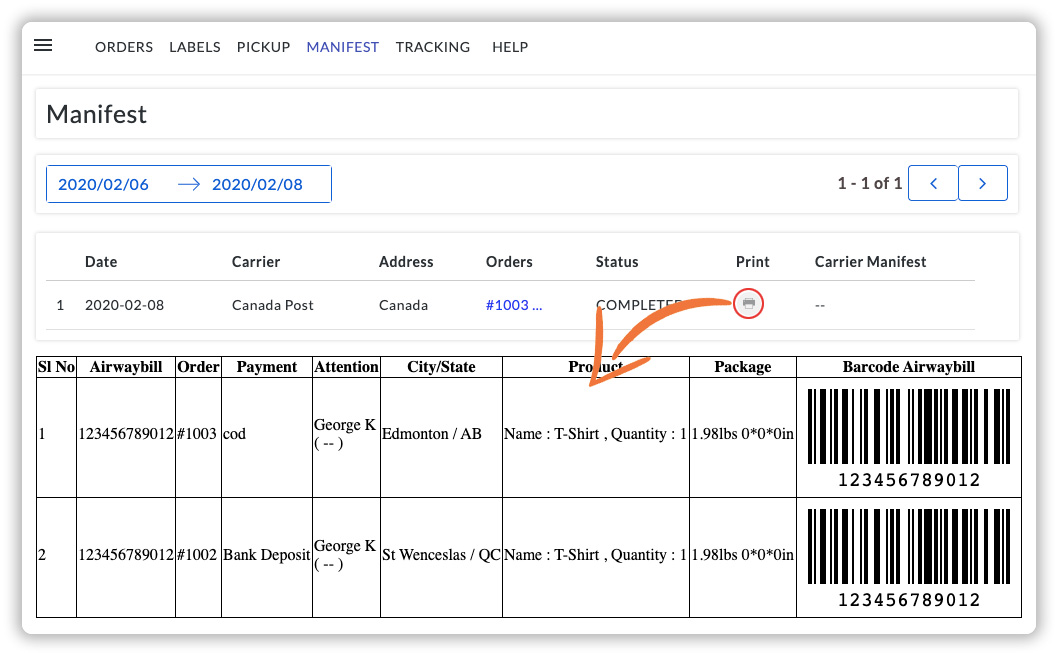Click the 2020-02-08 date cell
Screen dimensions: 1057x653
click(125, 305)
